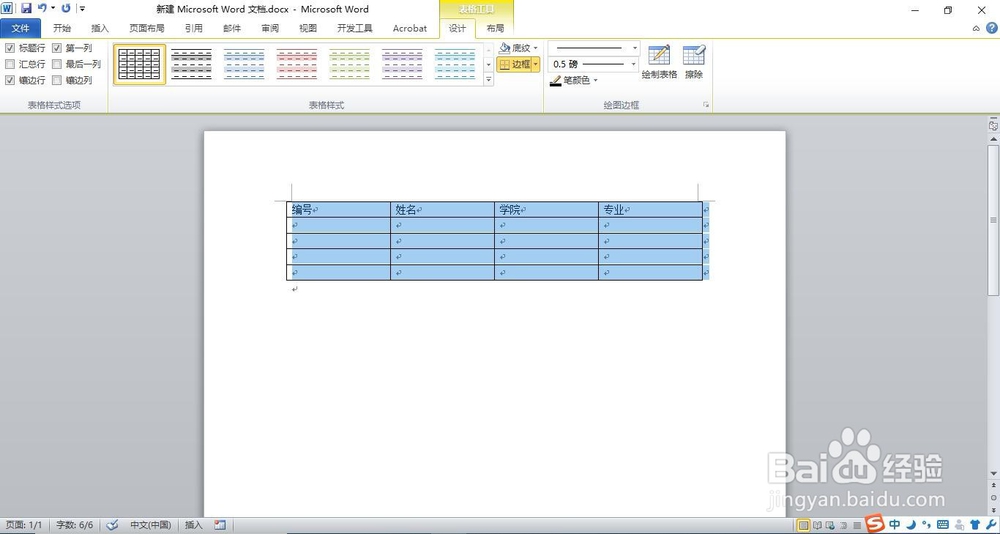
Task: Open the Customize Quick Access Toolbar dropdown
Action: pos(82,8)
